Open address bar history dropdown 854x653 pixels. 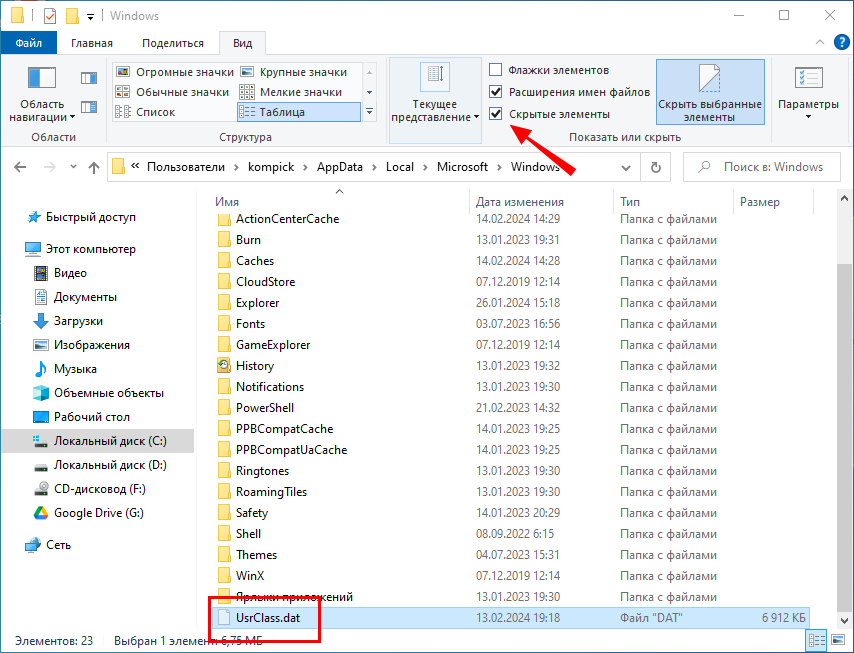(626, 168)
